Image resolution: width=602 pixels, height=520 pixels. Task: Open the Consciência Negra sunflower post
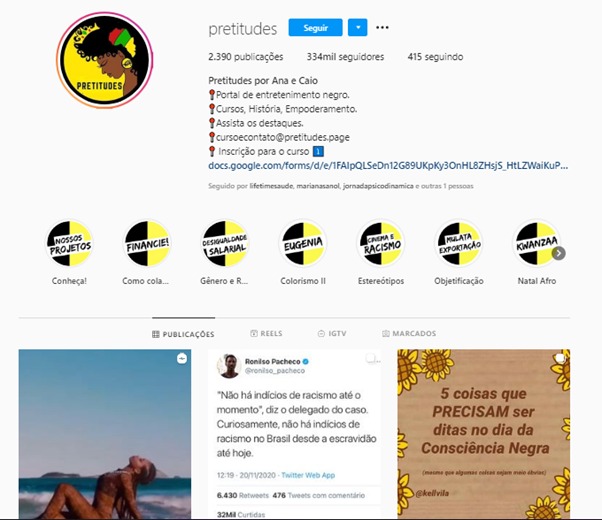pyautogui.click(x=484, y=434)
